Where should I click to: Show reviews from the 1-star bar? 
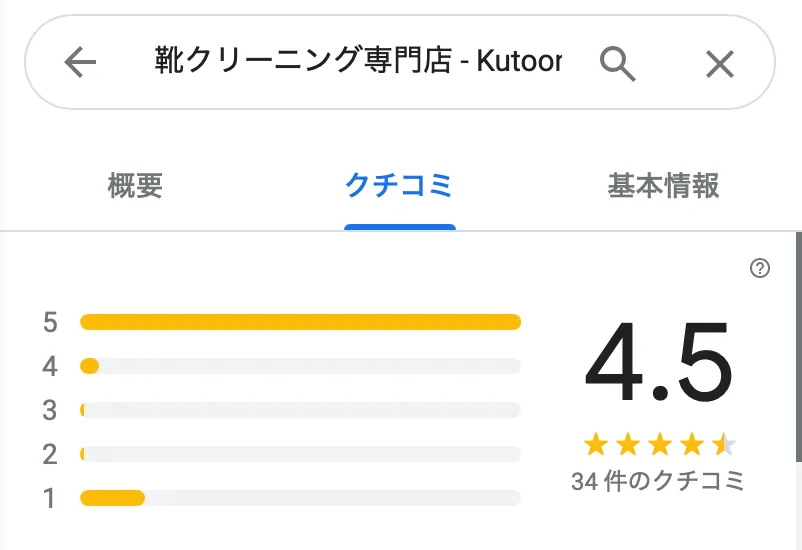(300, 498)
